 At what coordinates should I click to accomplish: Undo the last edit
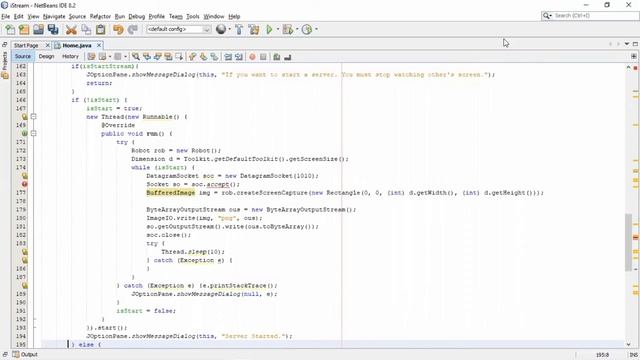tap(118, 29)
